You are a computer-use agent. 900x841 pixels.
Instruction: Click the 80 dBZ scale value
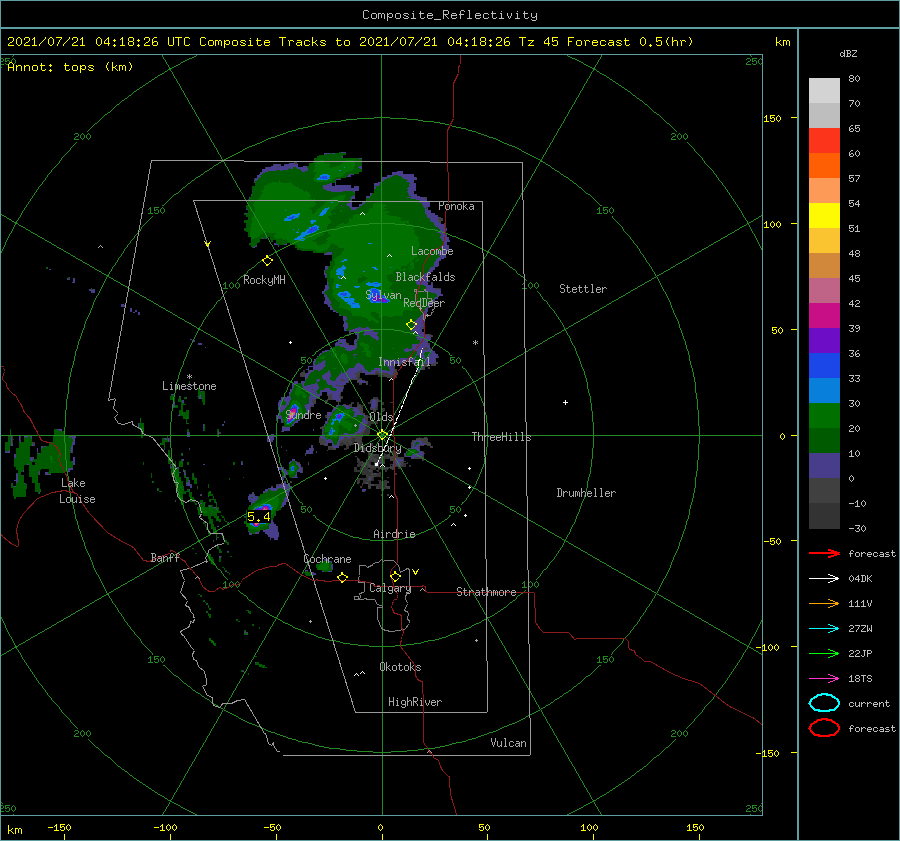coord(854,79)
